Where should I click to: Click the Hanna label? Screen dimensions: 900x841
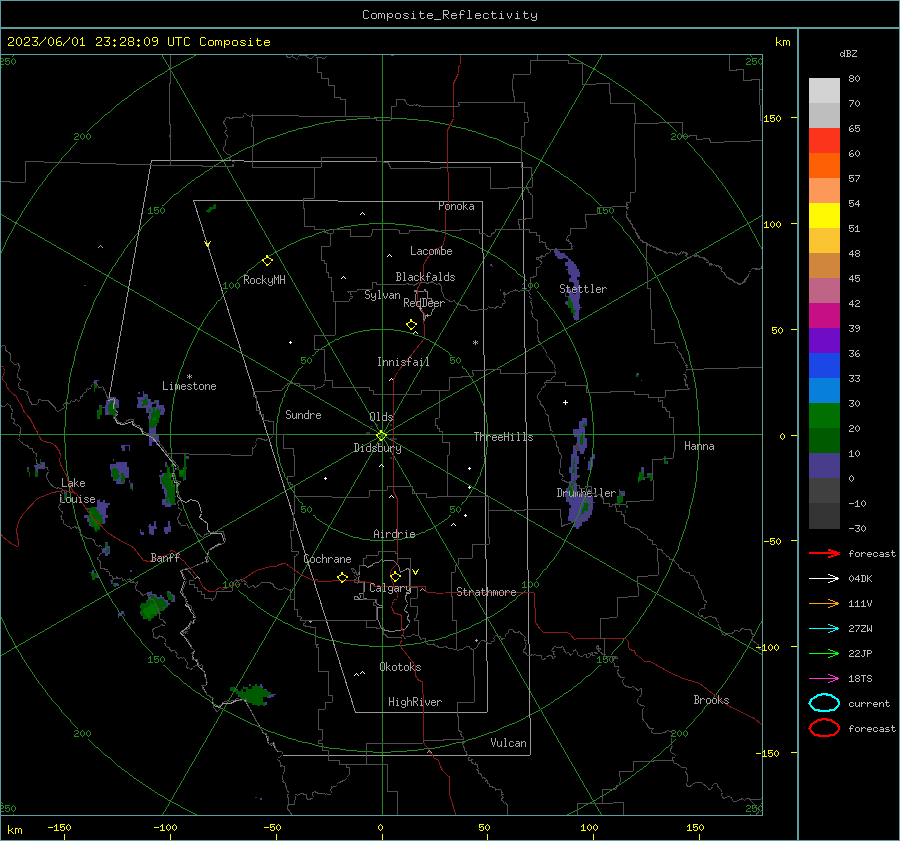point(699,446)
